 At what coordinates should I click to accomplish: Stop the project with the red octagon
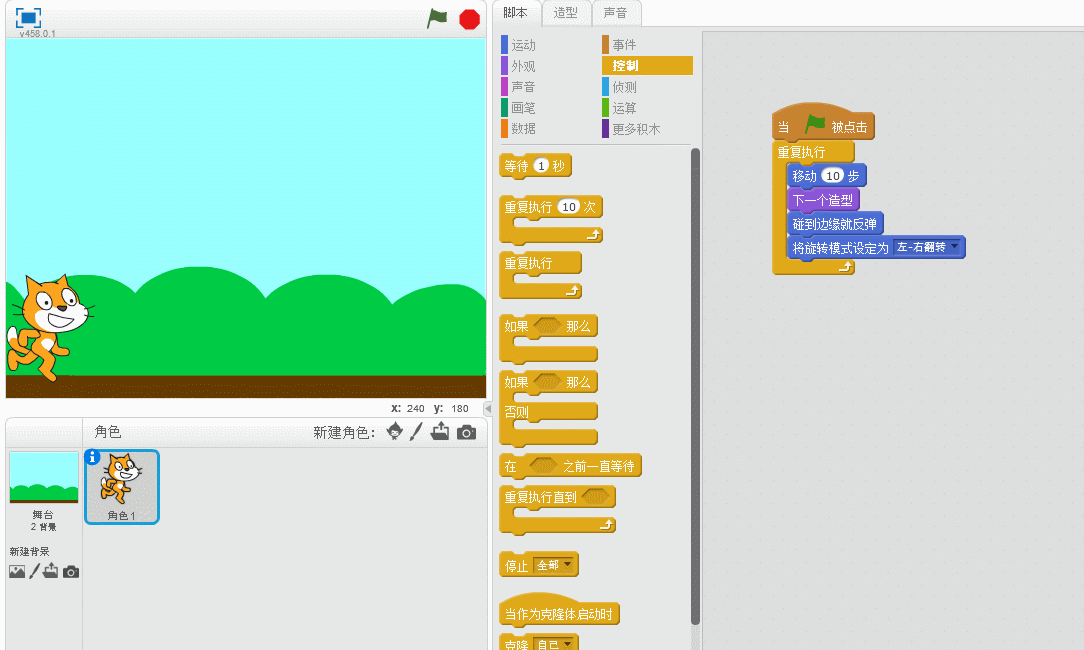tap(469, 19)
